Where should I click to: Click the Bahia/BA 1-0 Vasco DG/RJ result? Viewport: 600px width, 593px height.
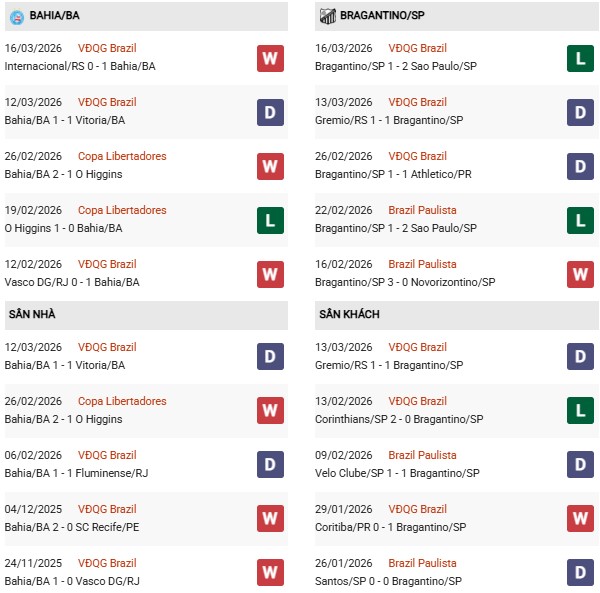(x=74, y=582)
